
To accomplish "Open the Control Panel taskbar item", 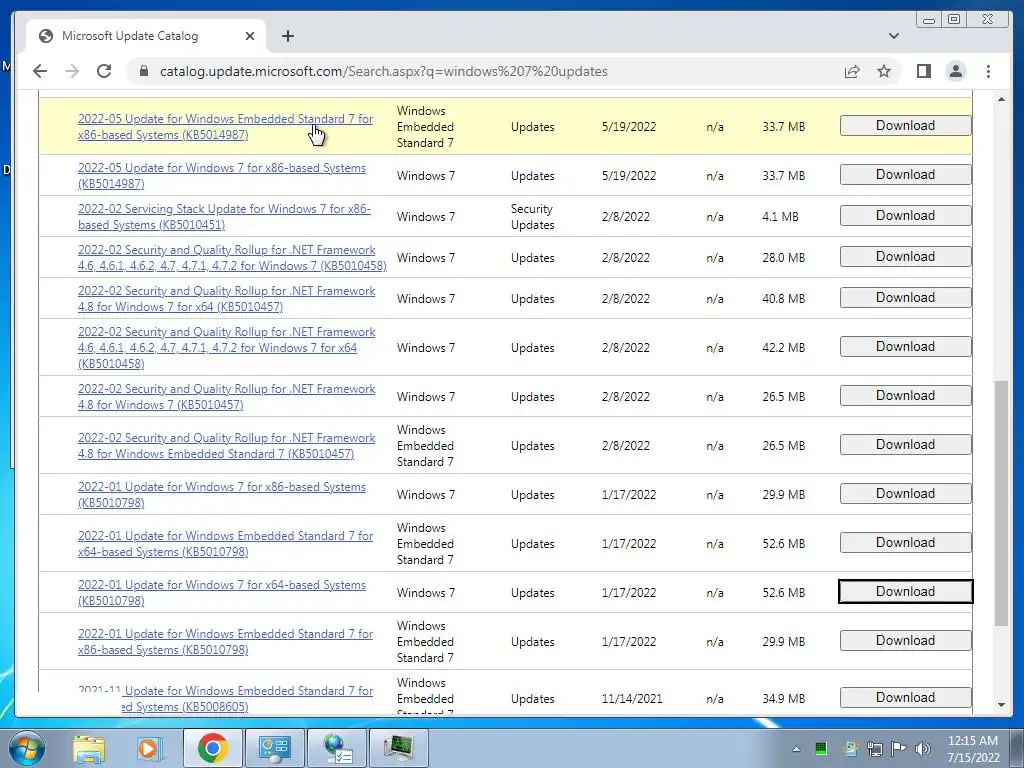I will pos(274,748).
